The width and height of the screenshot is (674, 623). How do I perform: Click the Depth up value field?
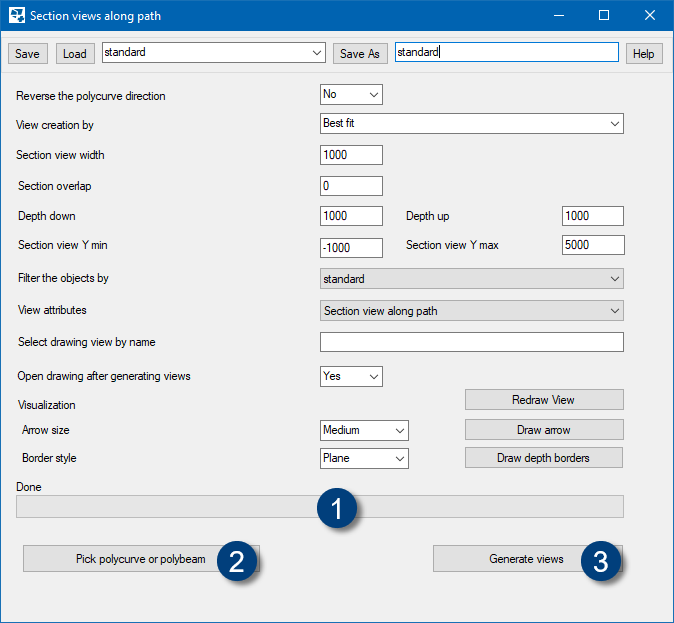592,216
